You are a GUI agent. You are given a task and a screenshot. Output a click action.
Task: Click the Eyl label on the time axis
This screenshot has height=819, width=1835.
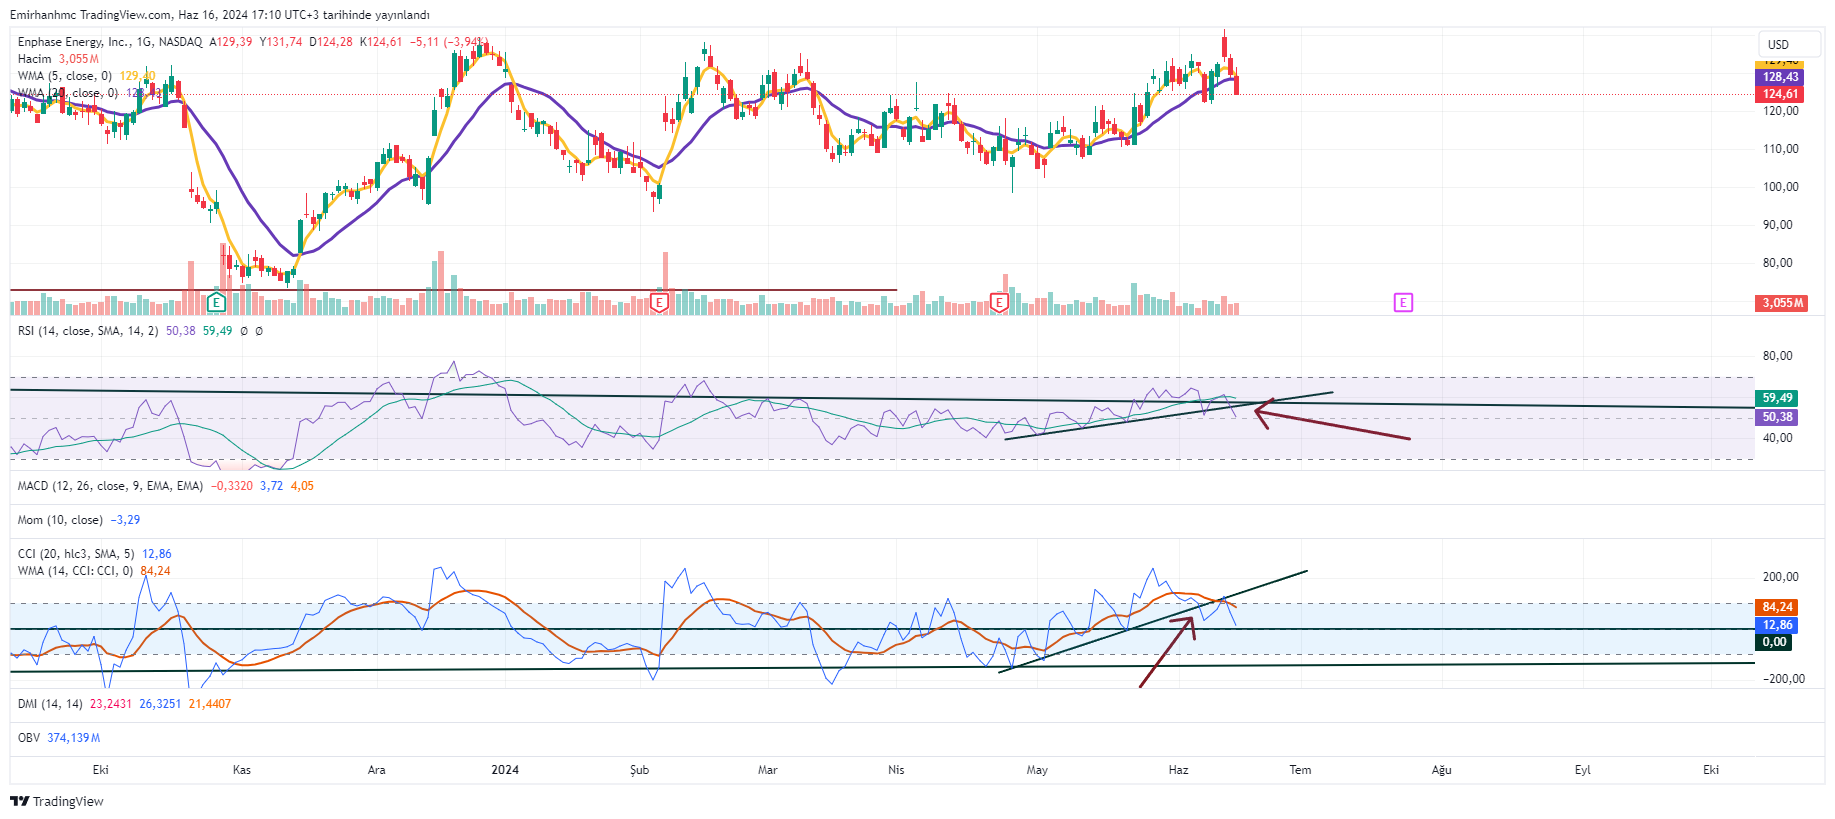pyautogui.click(x=1582, y=770)
